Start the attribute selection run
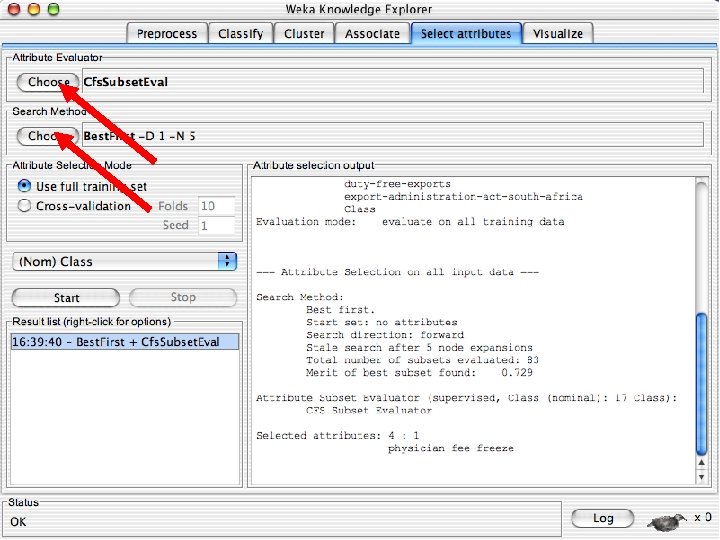720x540 pixels. tap(66, 298)
